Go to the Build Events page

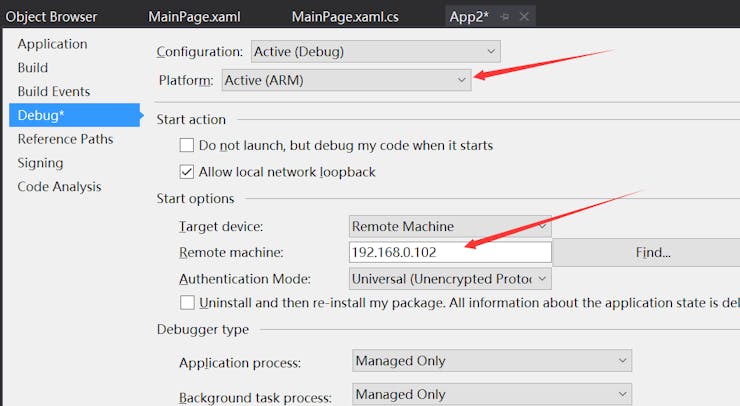coord(54,91)
